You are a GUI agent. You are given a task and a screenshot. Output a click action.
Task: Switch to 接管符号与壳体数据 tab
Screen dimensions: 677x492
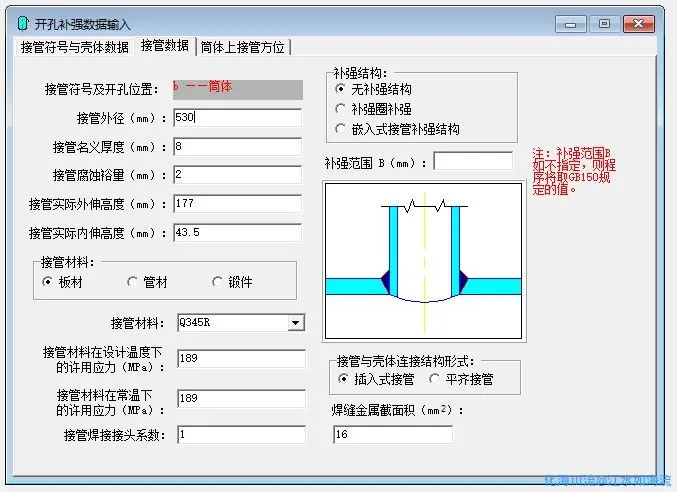(75, 47)
